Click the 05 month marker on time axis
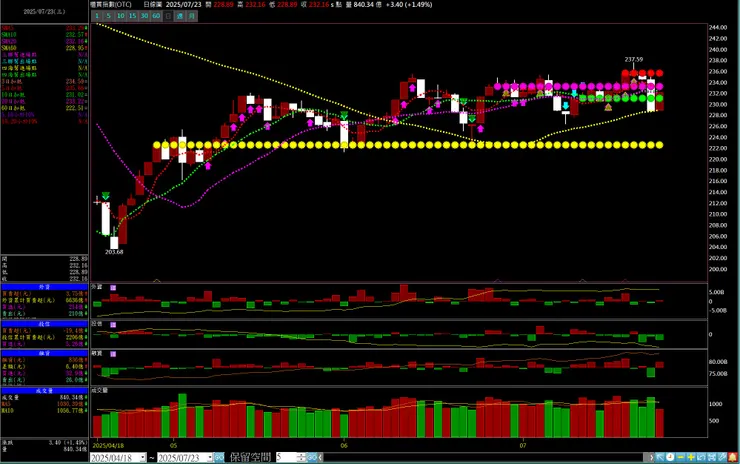740x464 pixels. (173, 446)
